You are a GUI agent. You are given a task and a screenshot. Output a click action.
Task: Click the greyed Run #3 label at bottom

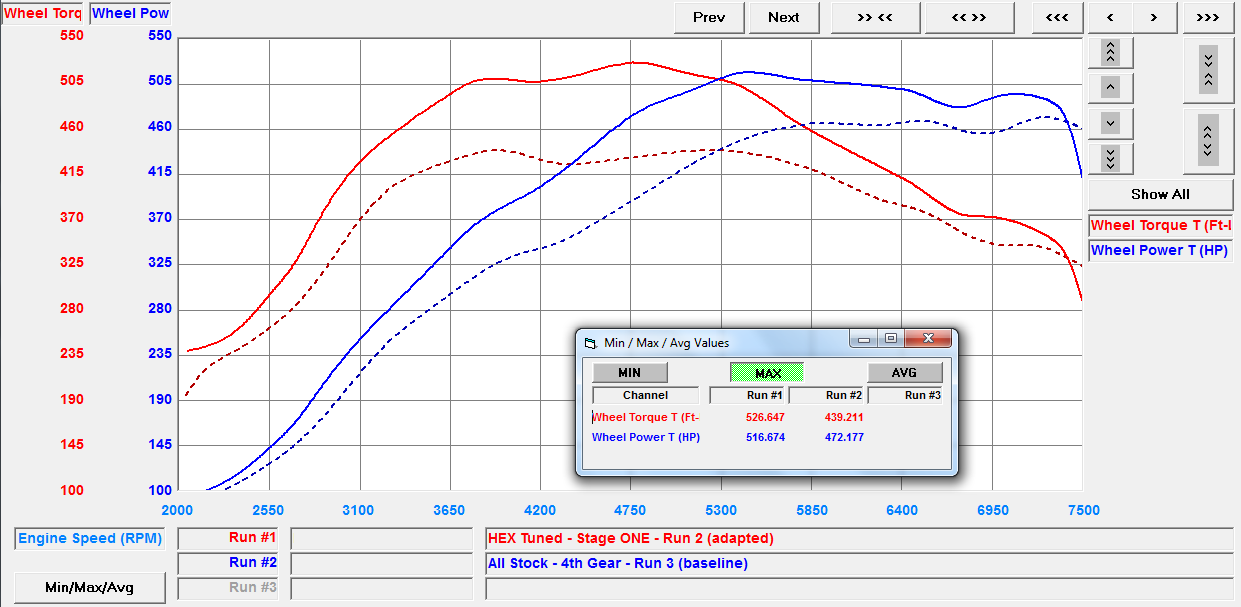229,588
